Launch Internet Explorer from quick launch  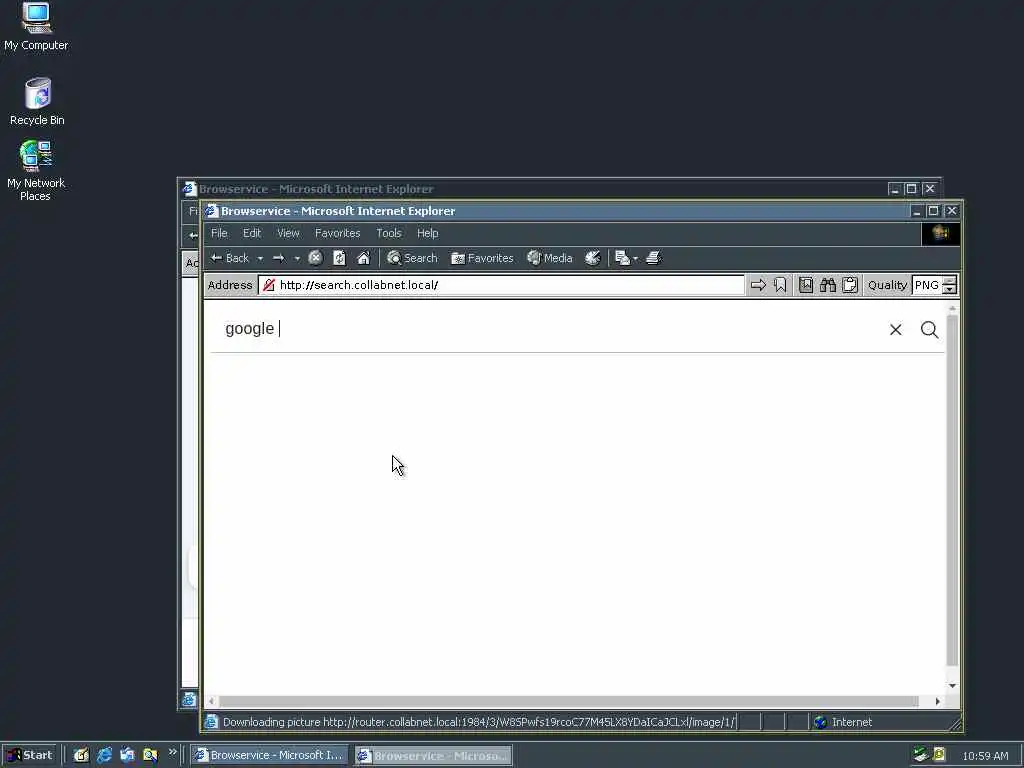104,755
